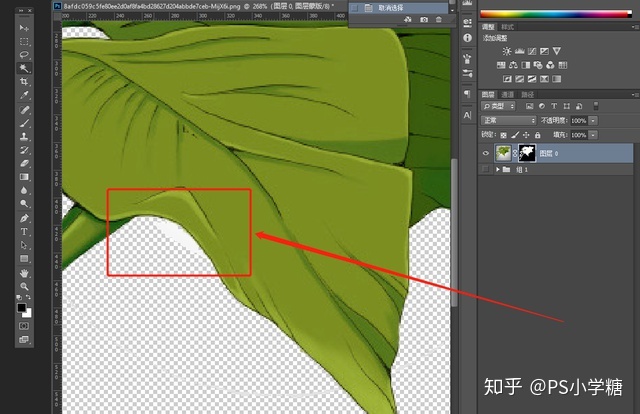Add a Curves adjustment layer
This screenshot has width=640, height=414.
[x=532, y=51]
